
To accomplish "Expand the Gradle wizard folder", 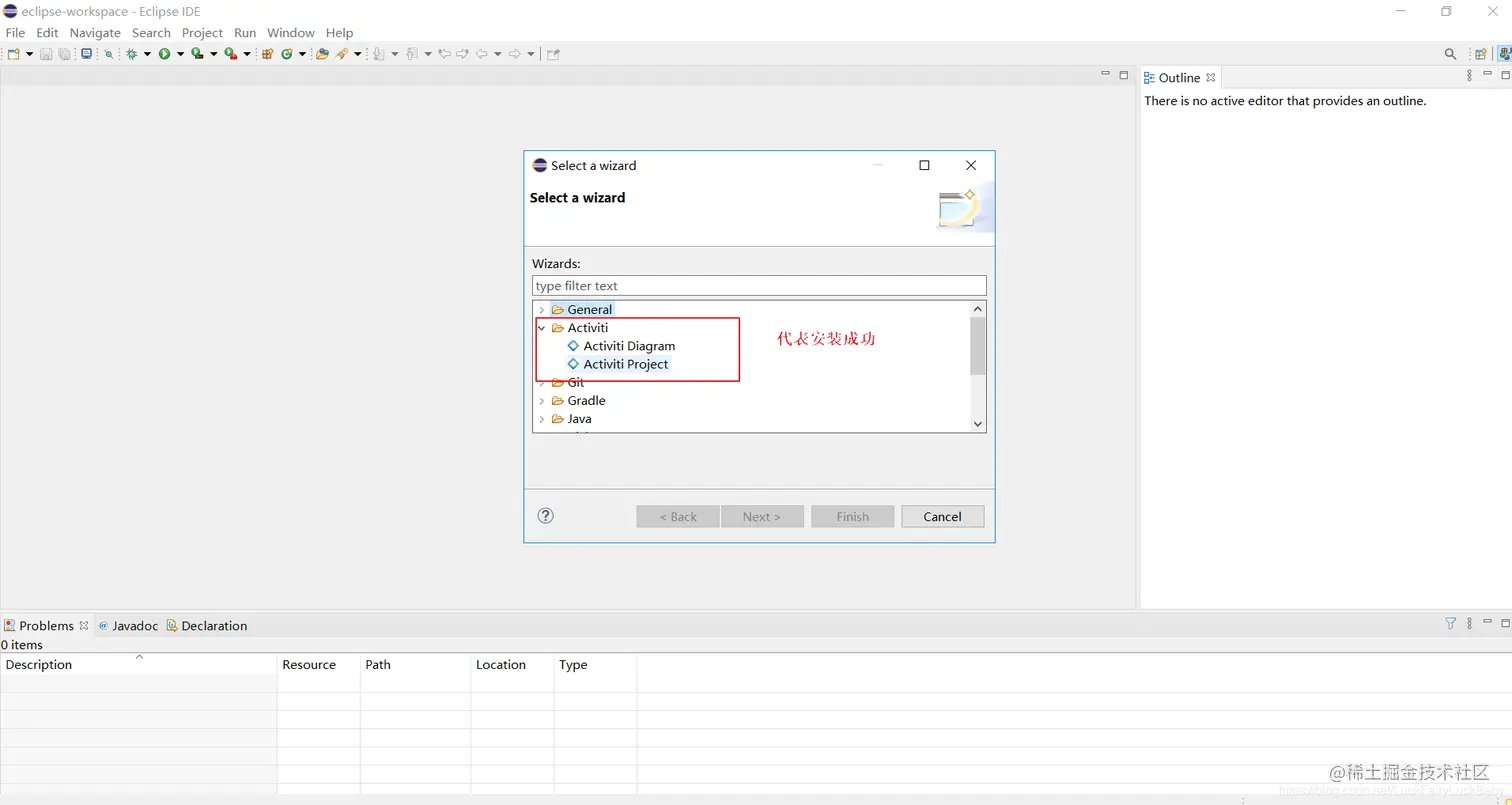I will pos(542,401).
